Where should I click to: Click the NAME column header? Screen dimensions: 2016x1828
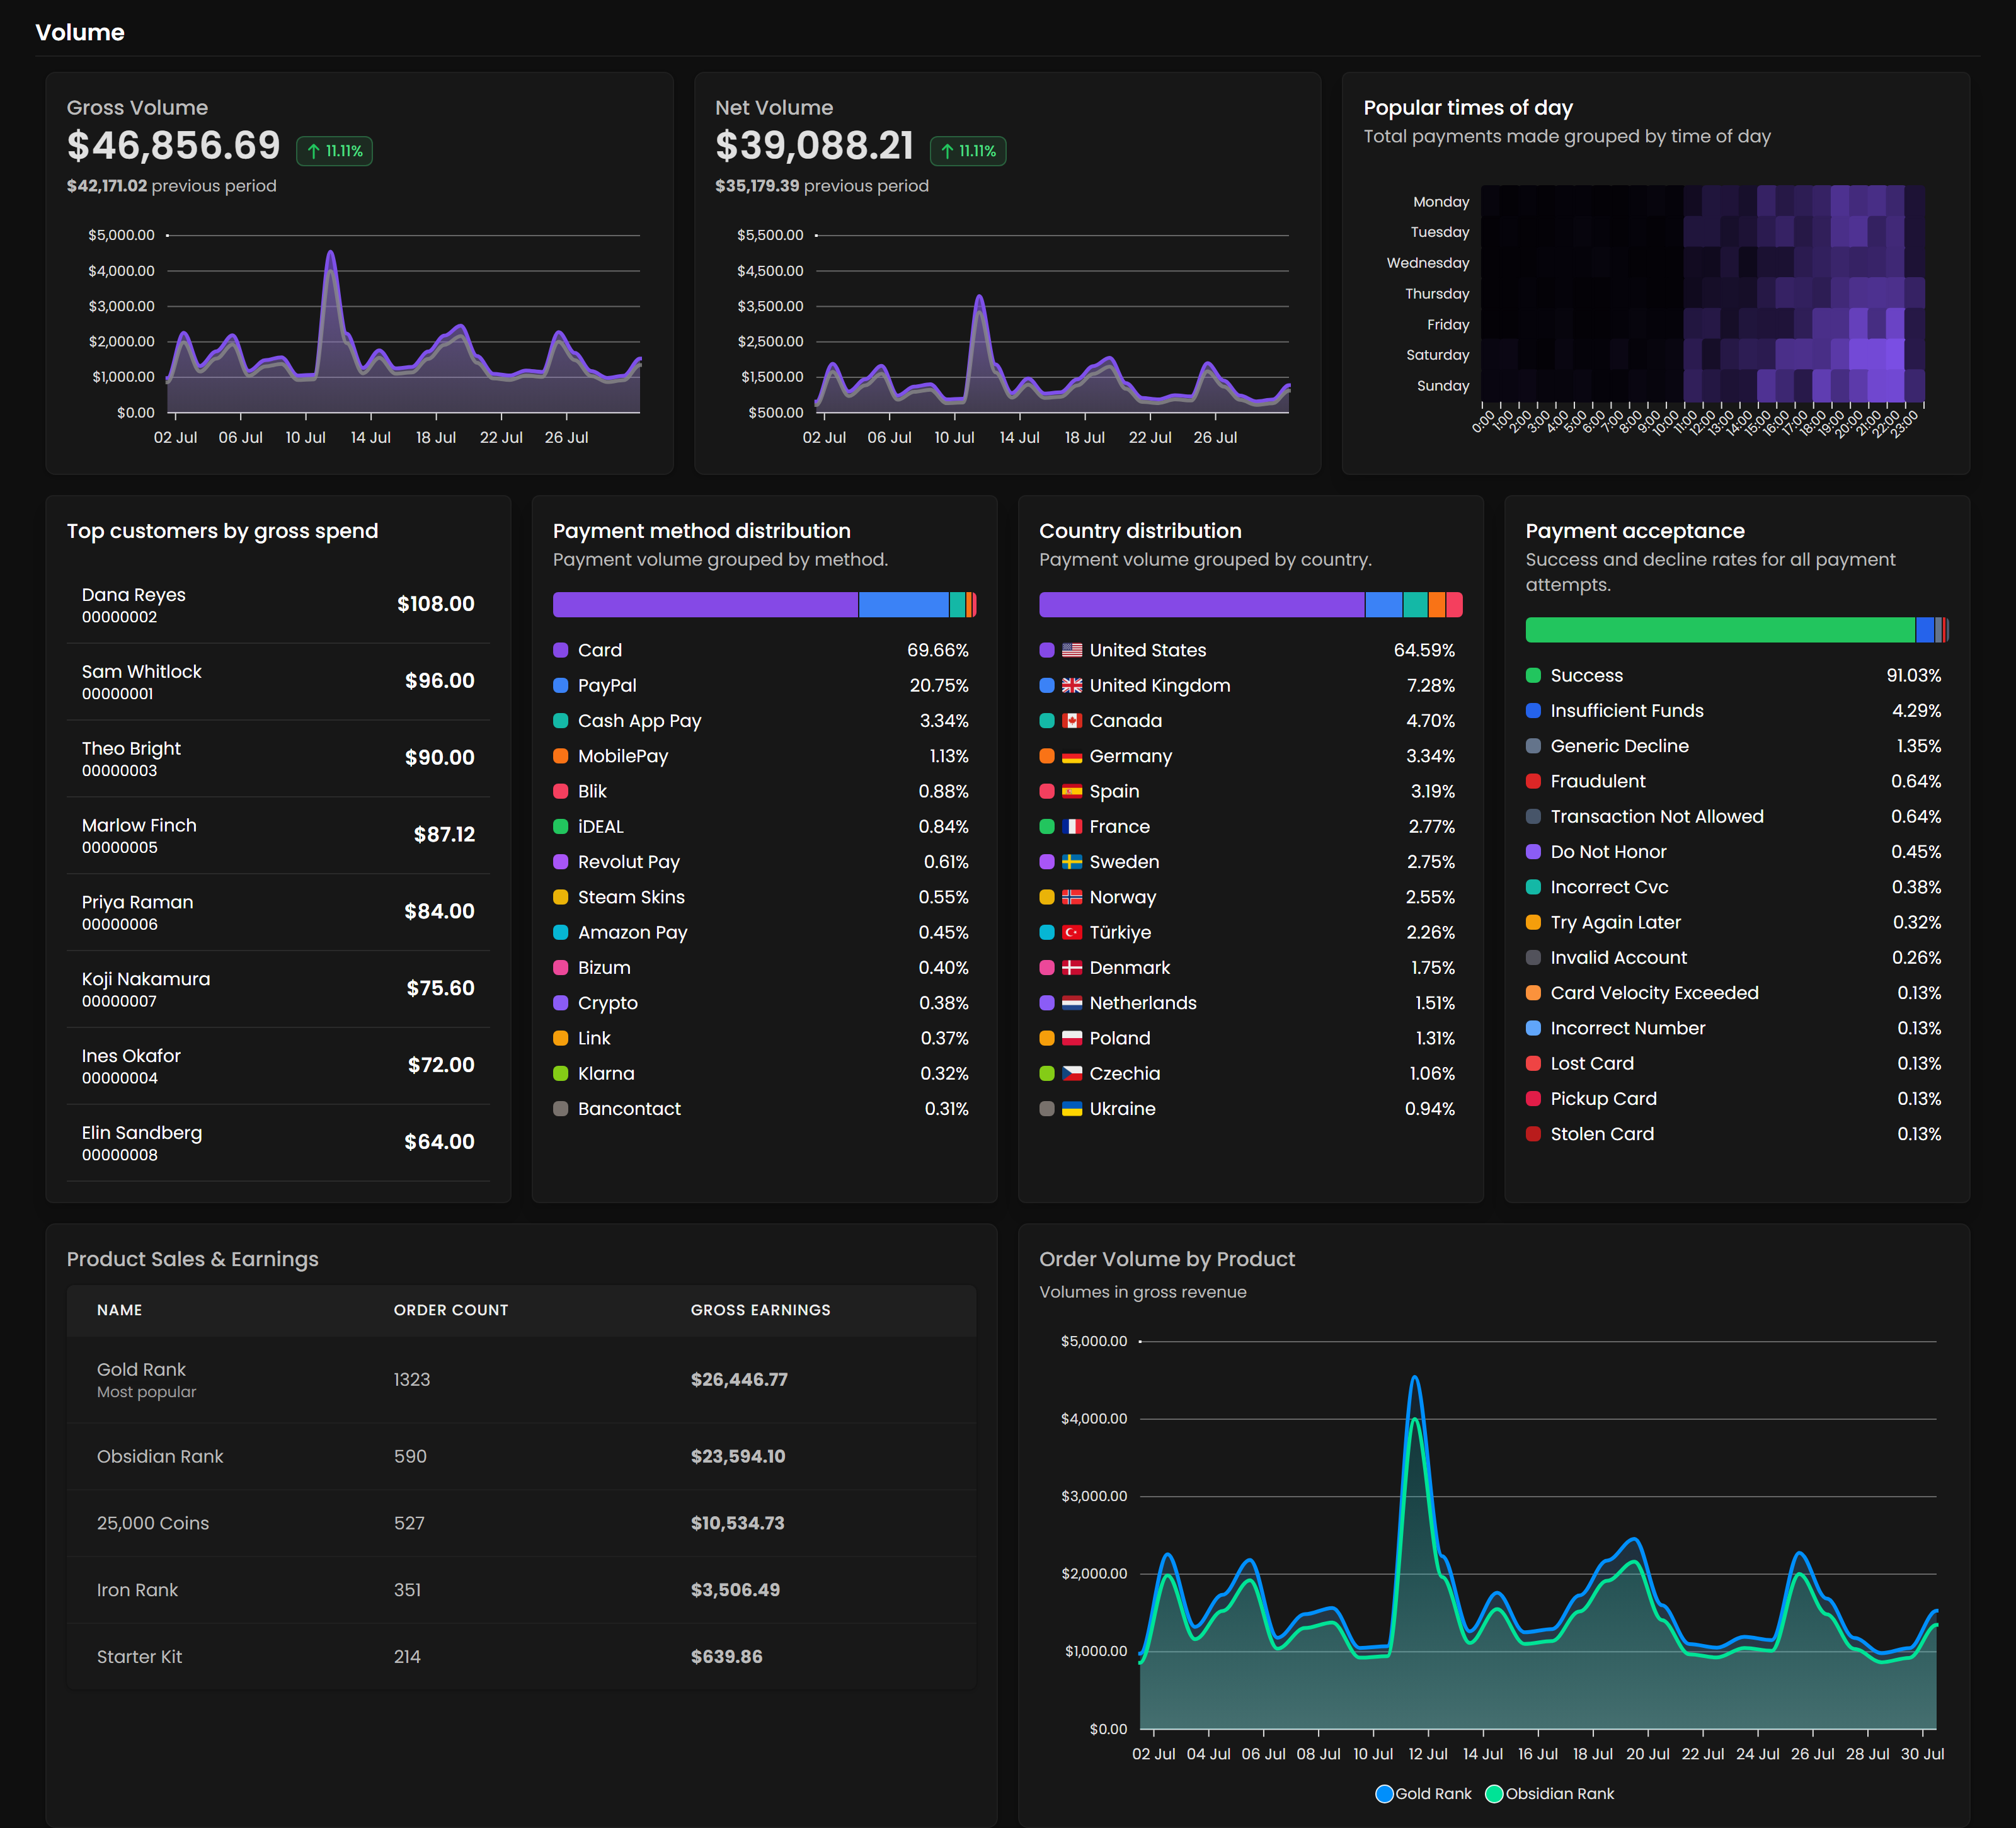[x=119, y=1310]
